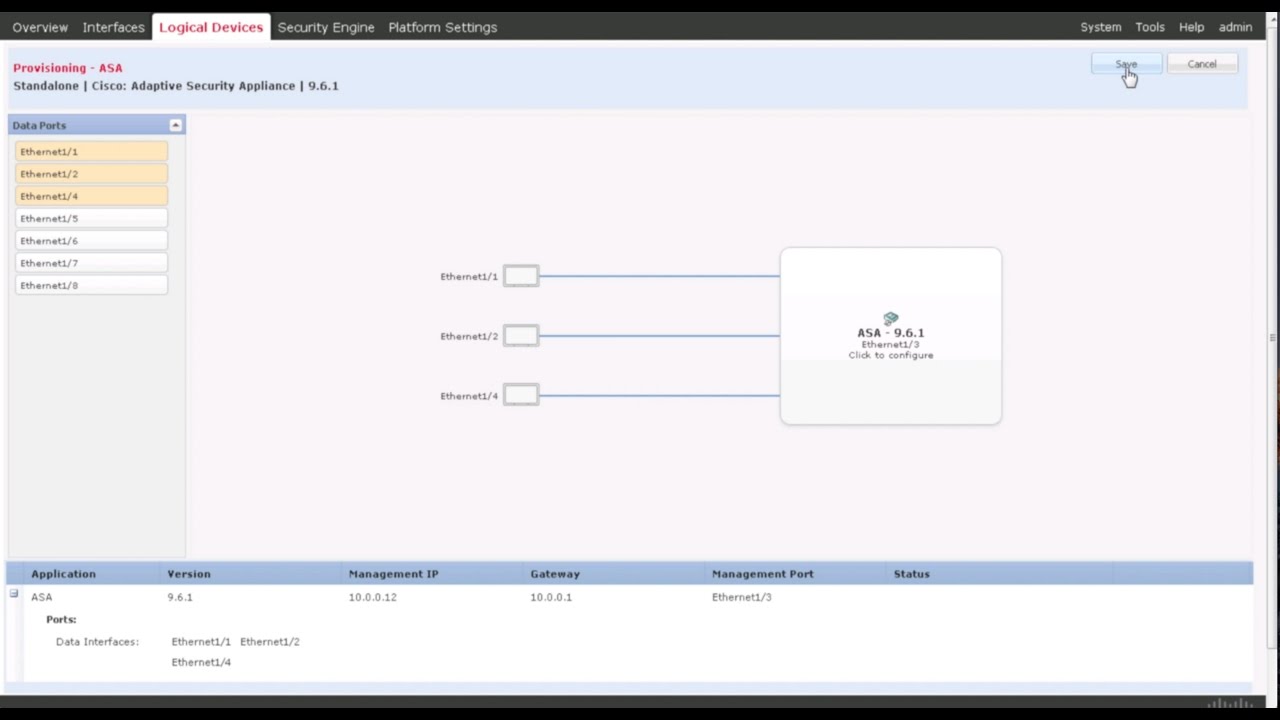1280x720 pixels.
Task: Open the Overview tab
Action: (x=40, y=27)
